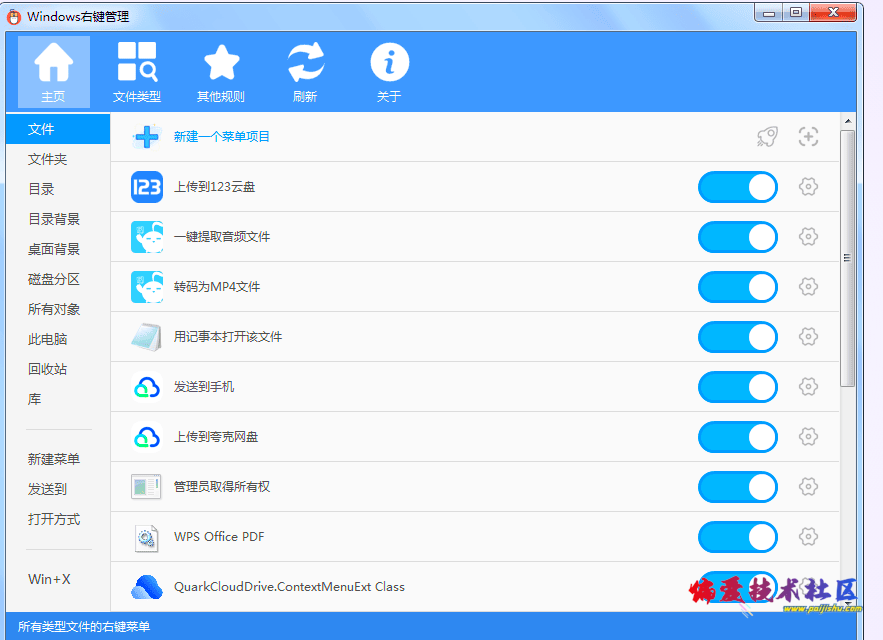The height and width of the screenshot is (640, 883).
Task: Click the icon beside 管理员取得所有权
Action: click(146, 487)
